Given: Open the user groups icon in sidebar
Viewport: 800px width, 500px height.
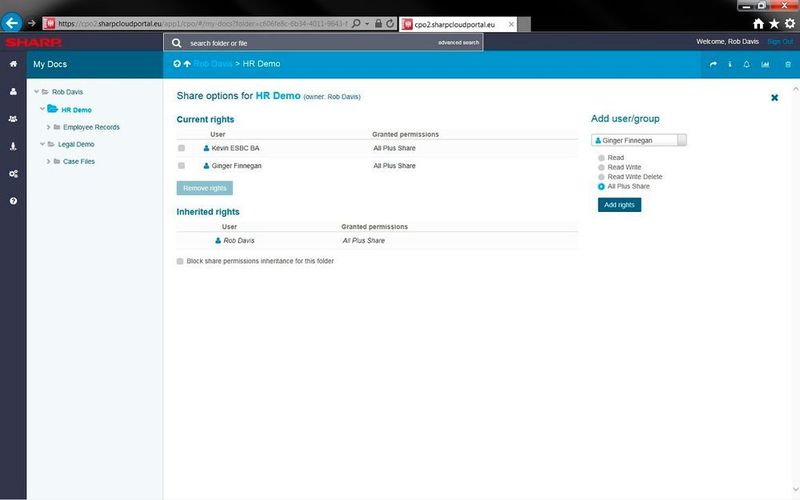Looking at the screenshot, I should pyautogui.click(x=13, y=118).
